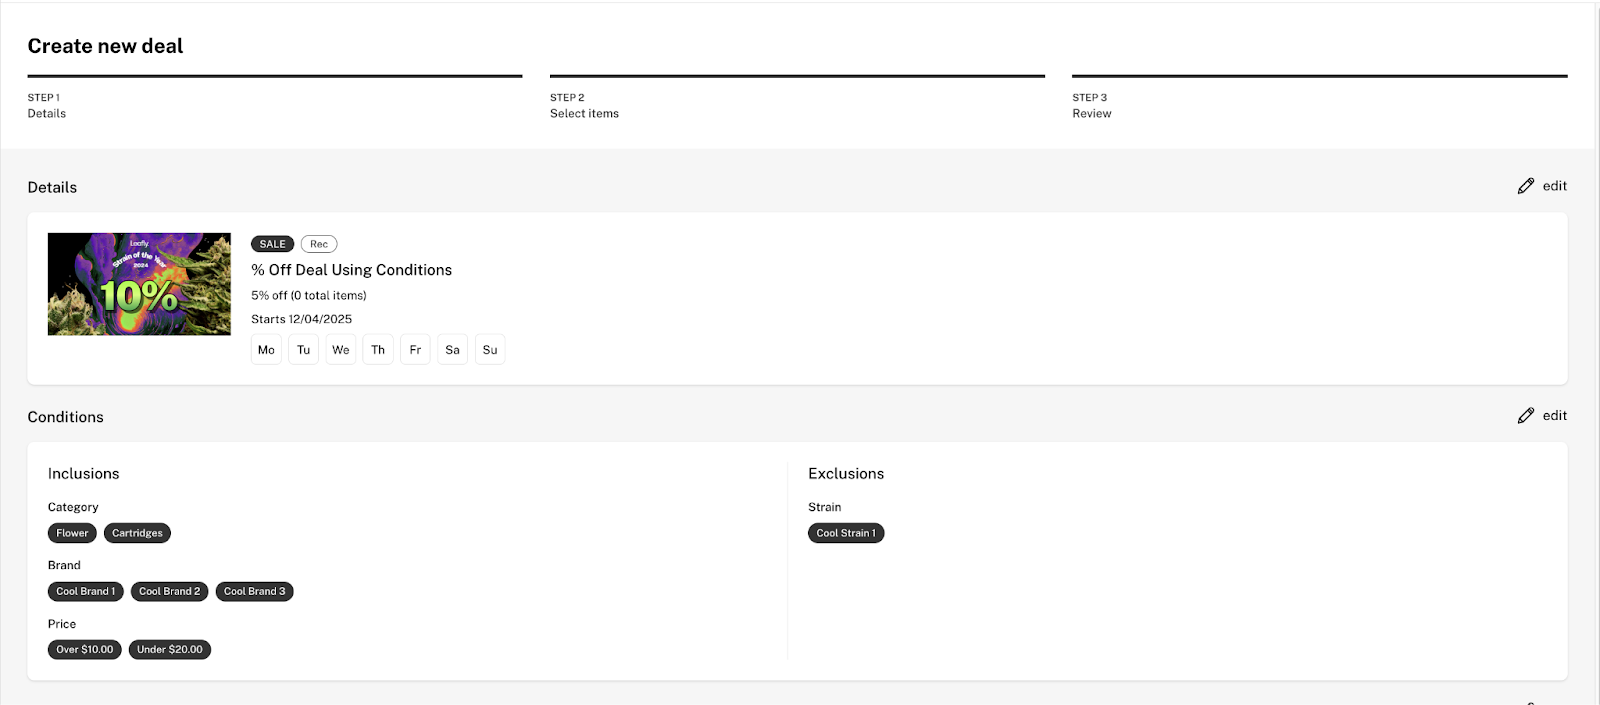
Task: Toggle the Mo day chip
Action: tap(266, 350)
